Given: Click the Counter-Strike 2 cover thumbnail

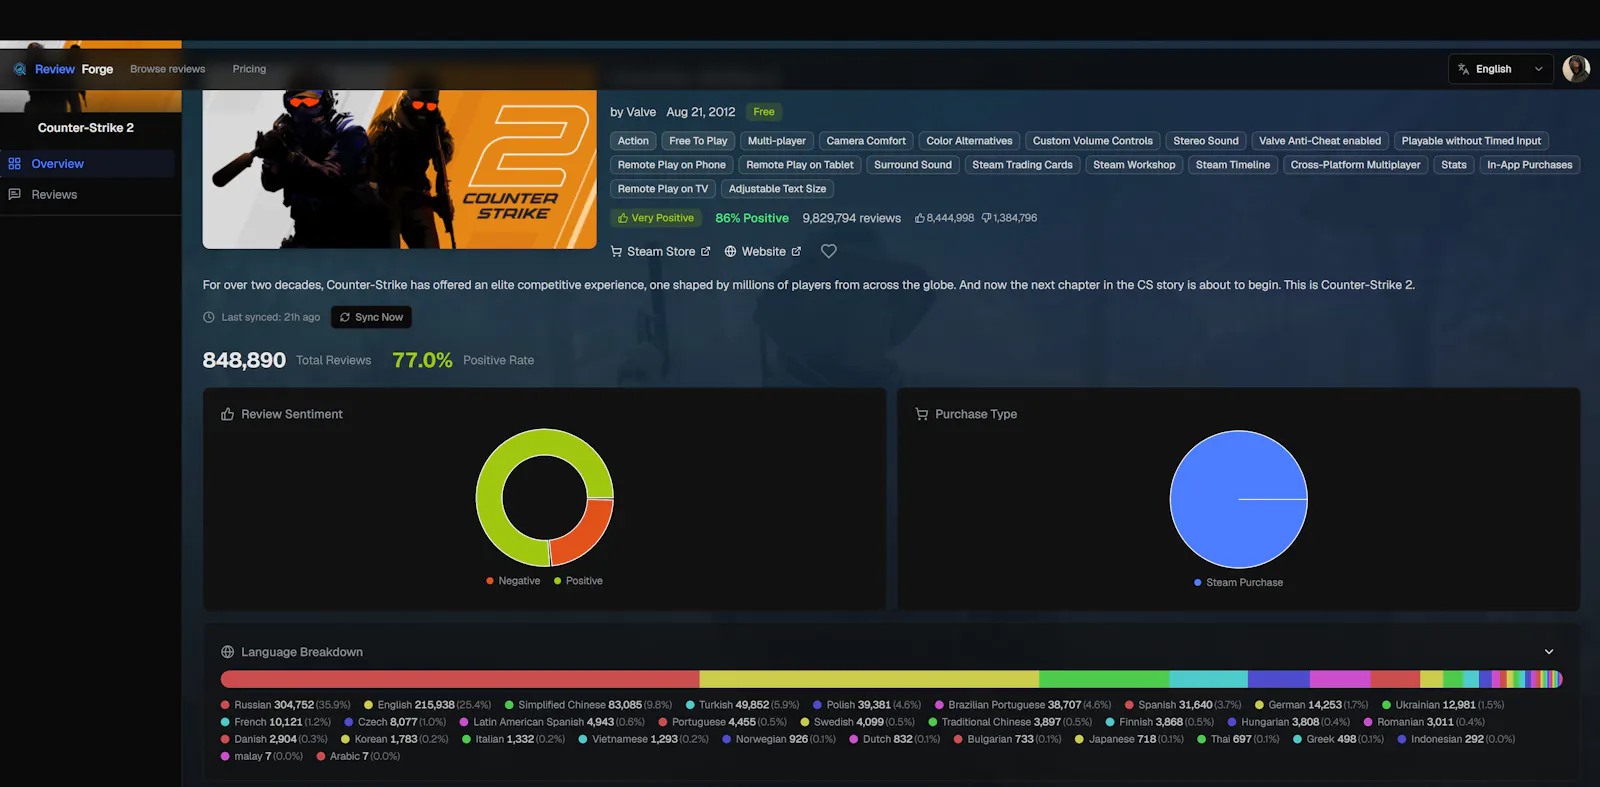Looking at the screenshot, I should [399, 169].
